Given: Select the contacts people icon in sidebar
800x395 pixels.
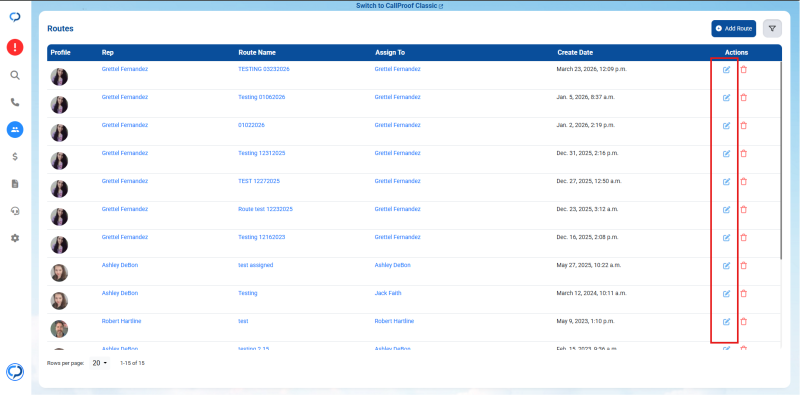Looking at the screenshot, I should [x=15, y=130].
